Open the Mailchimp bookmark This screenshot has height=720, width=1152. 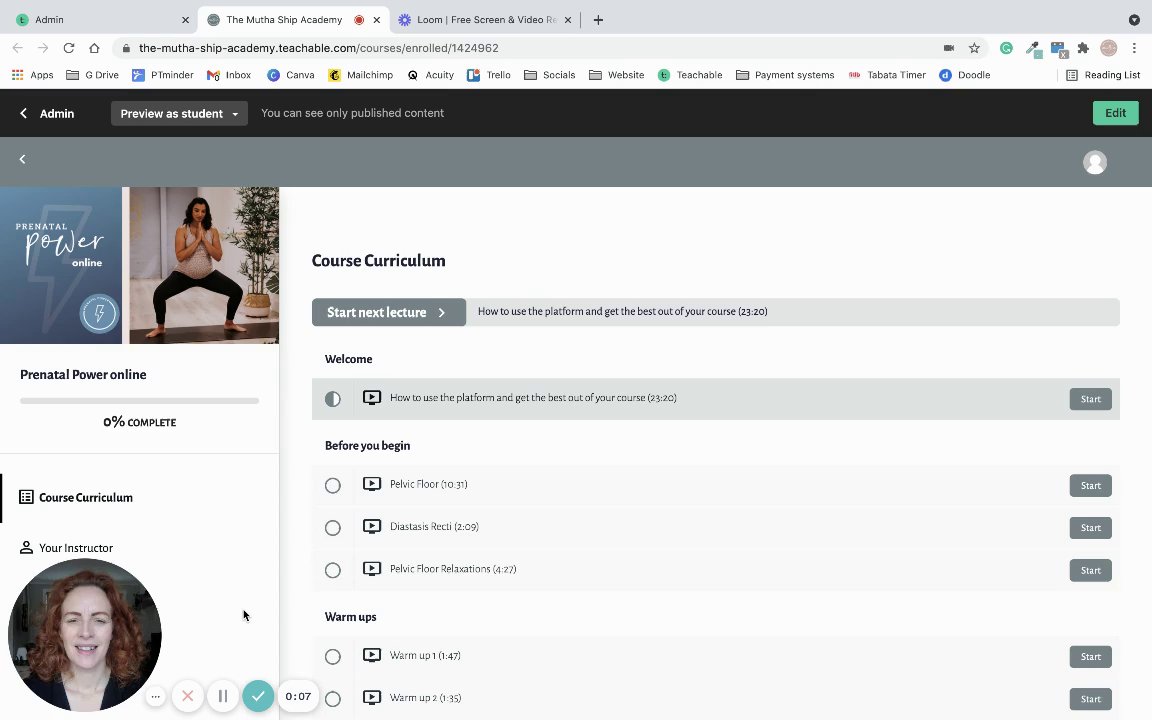coord(361,75)
